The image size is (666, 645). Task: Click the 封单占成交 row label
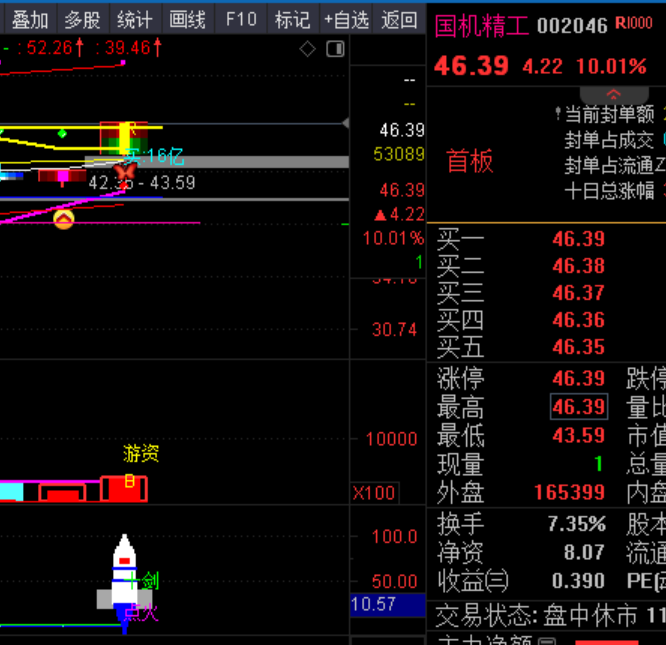pyautogui.click(x=609, y=140)
